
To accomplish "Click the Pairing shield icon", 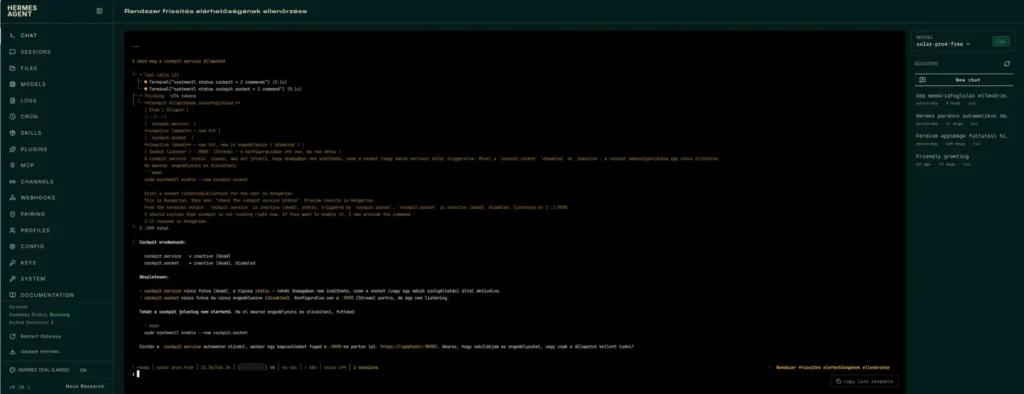I will [12, 214].
